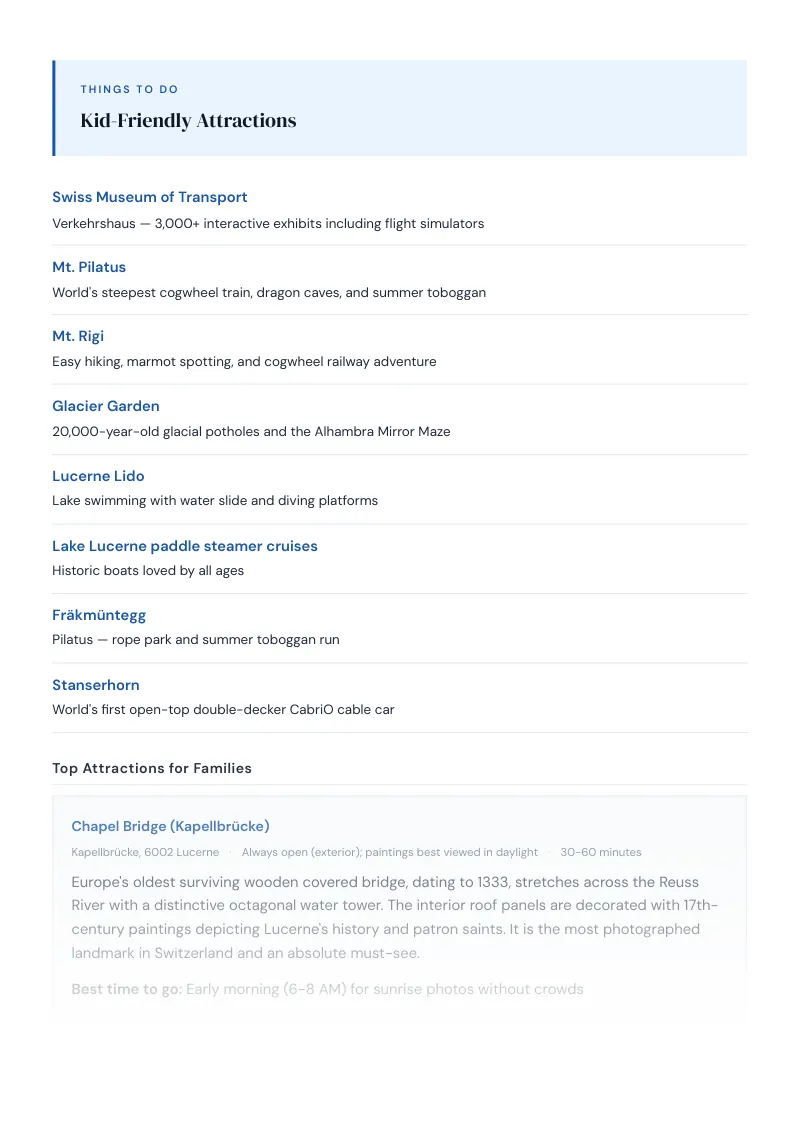Click the 30-60 minutes duration label
The width and height of the screenshot is (800, 1132).
pyautogui.click(x=601, y=853)
